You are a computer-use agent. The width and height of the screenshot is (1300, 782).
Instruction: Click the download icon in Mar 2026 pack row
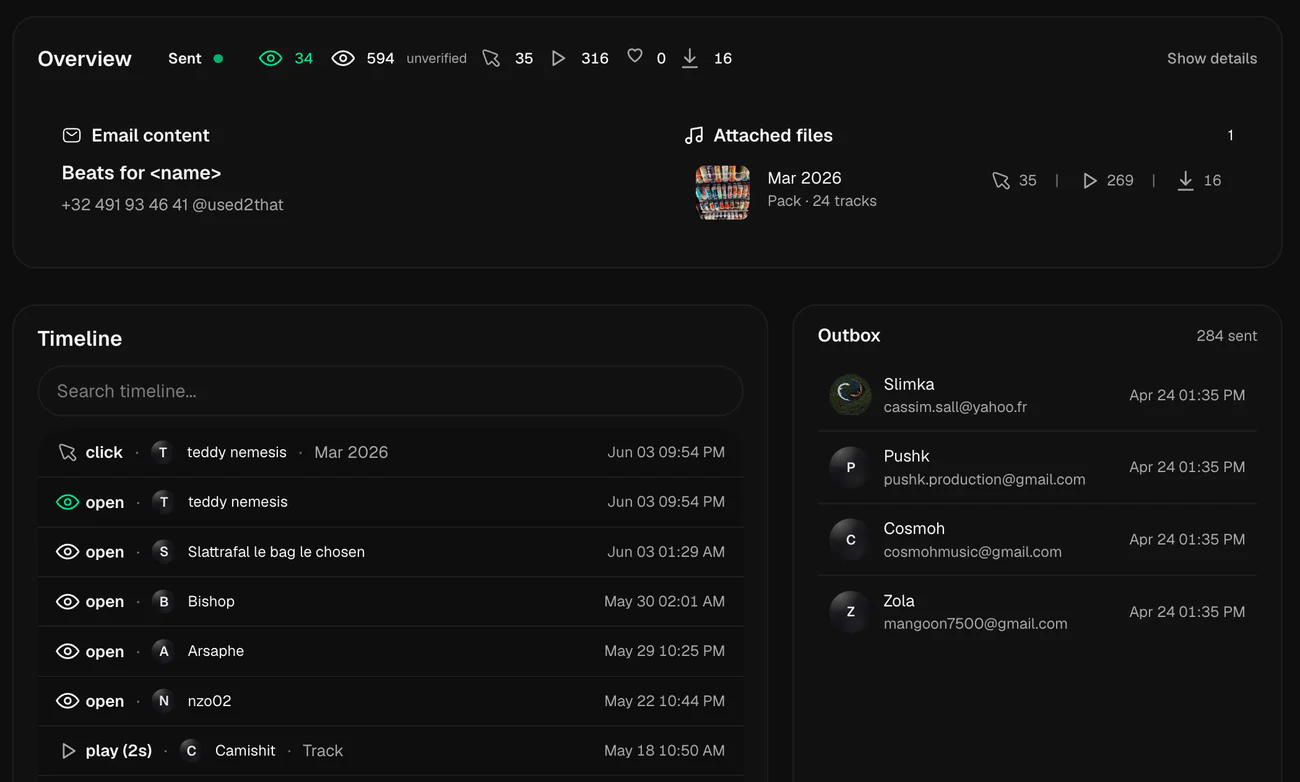coord(1186,180)
